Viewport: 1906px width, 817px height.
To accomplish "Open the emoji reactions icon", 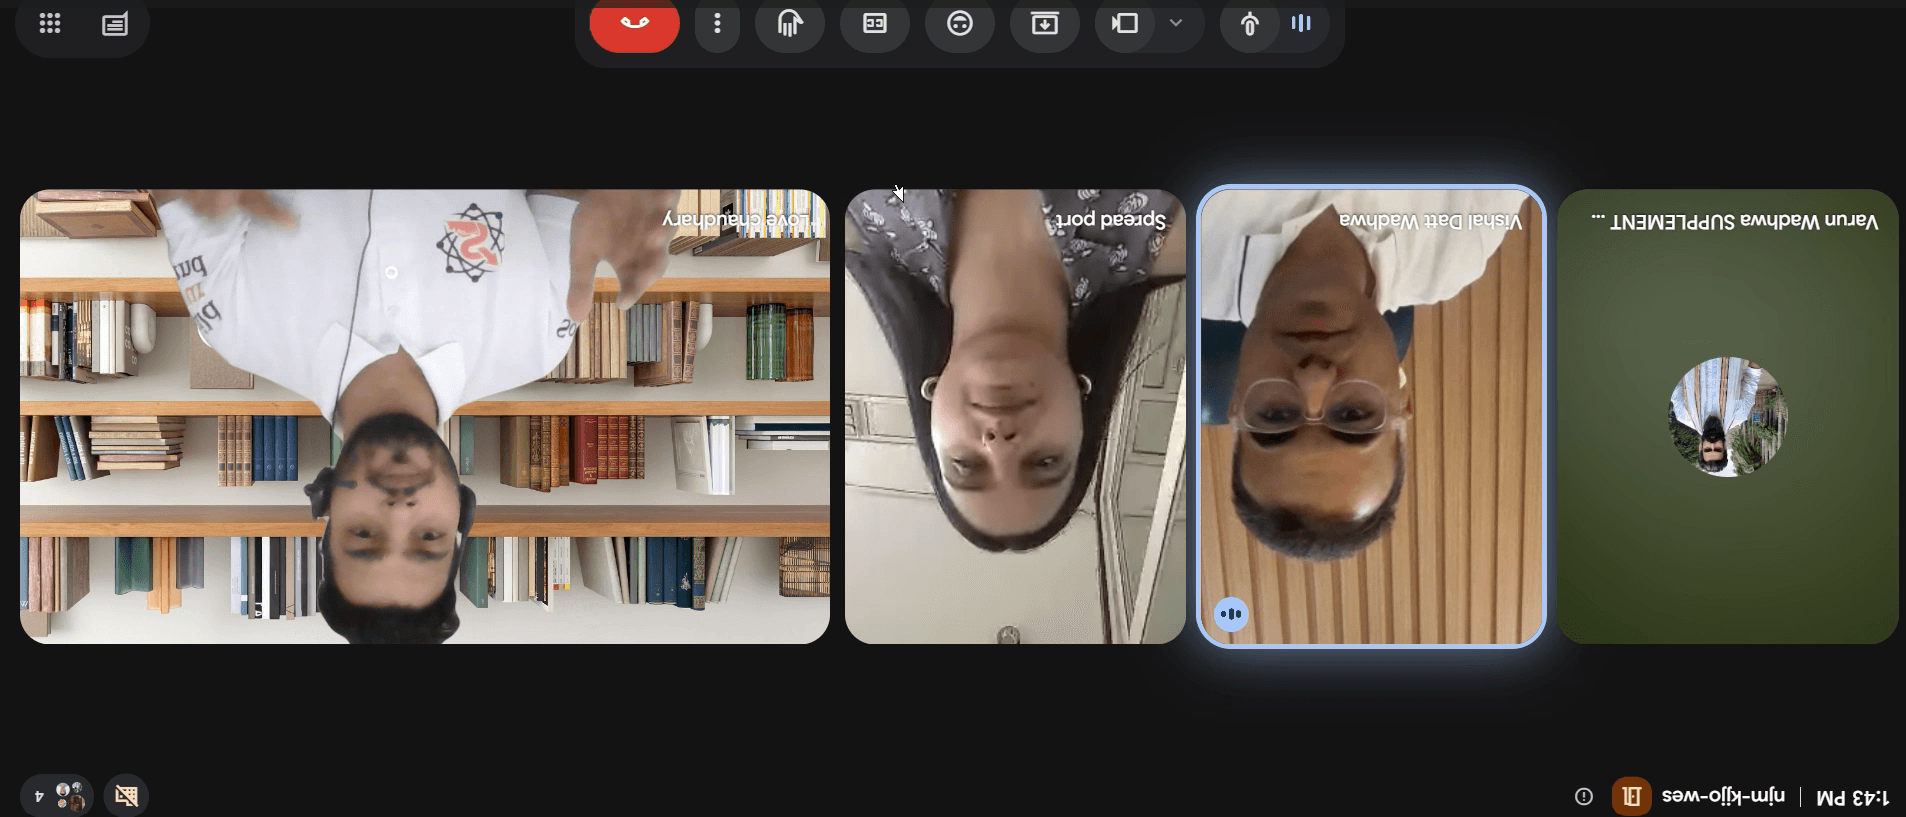I will point(960,24).
